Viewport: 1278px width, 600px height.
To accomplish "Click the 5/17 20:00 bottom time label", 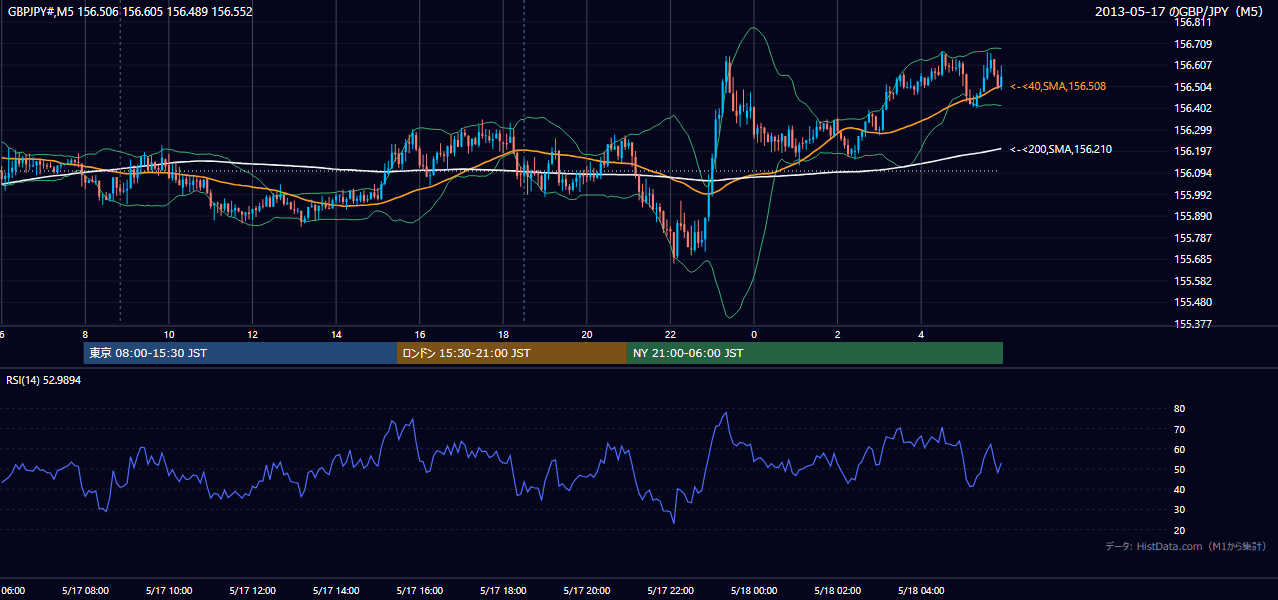I will pos(586,590).
